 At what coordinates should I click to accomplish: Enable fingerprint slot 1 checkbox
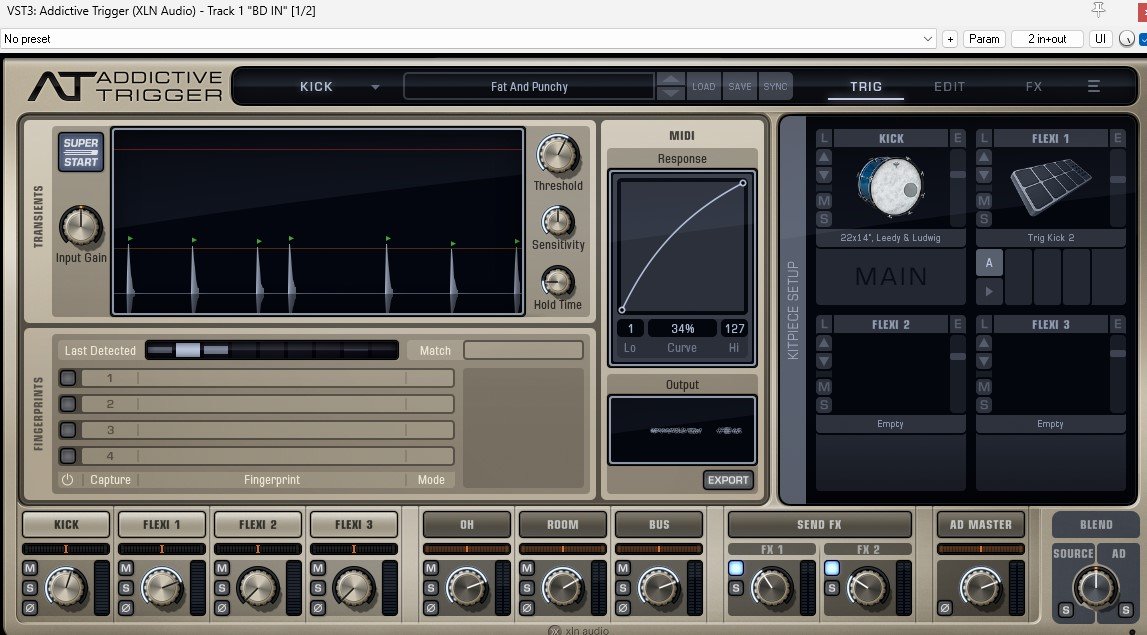tap(68, 378)
